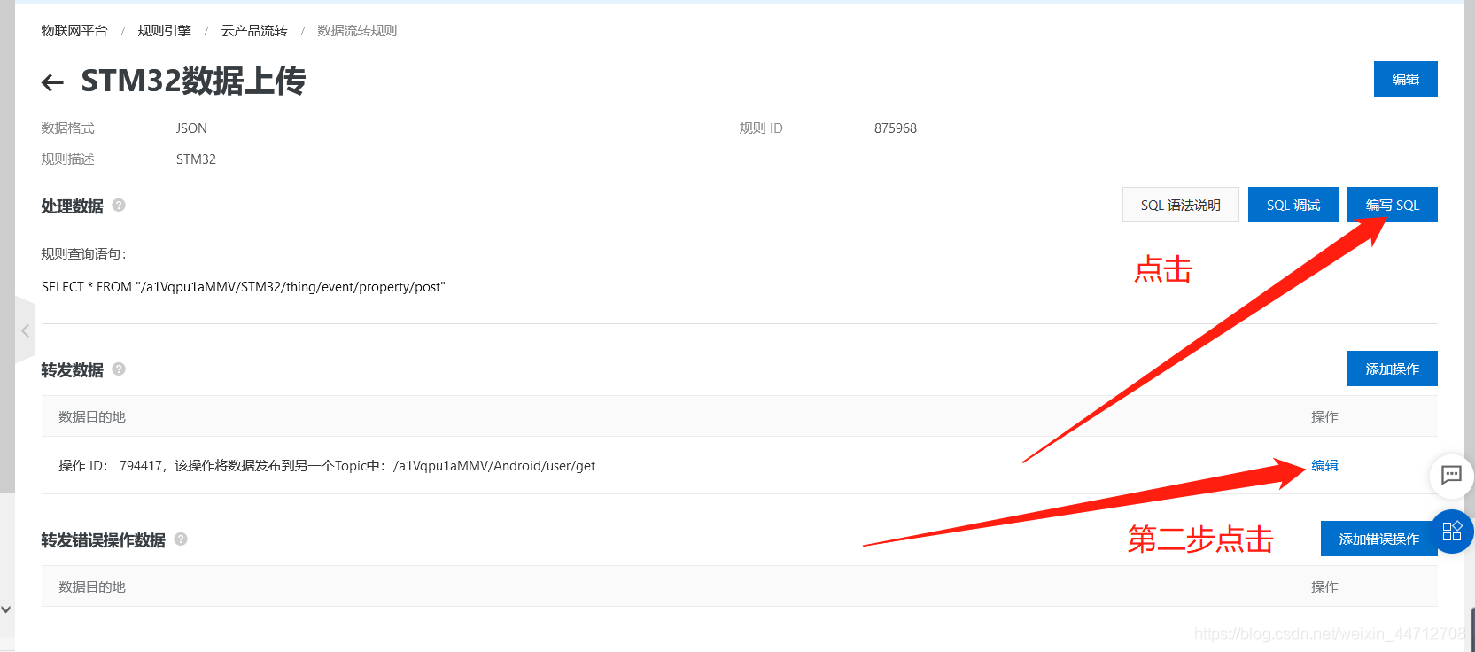
Task: Click 添加操作 button
Action: pyautogui.click(x=1392, y=369)
